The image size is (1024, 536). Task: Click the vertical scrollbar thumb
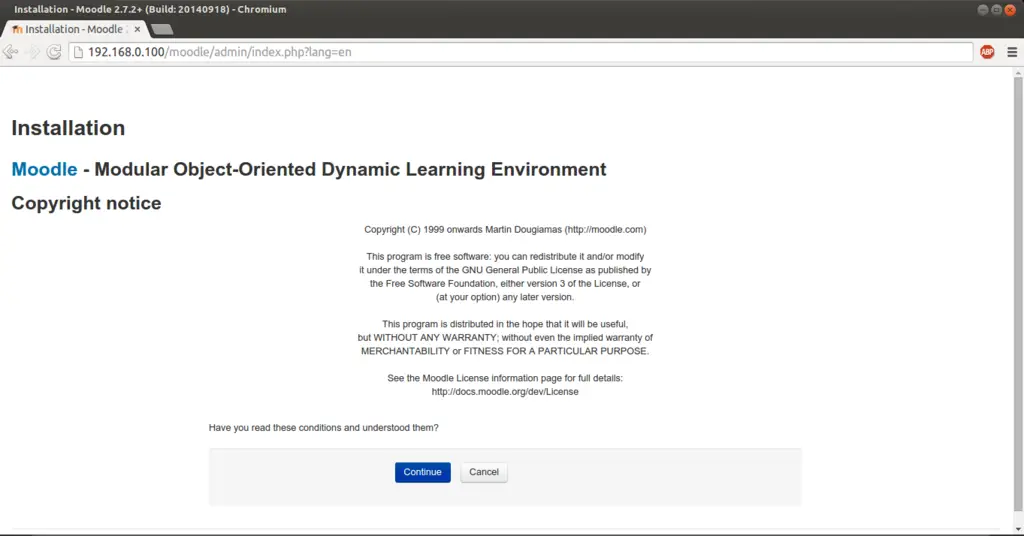[1017, 294]
